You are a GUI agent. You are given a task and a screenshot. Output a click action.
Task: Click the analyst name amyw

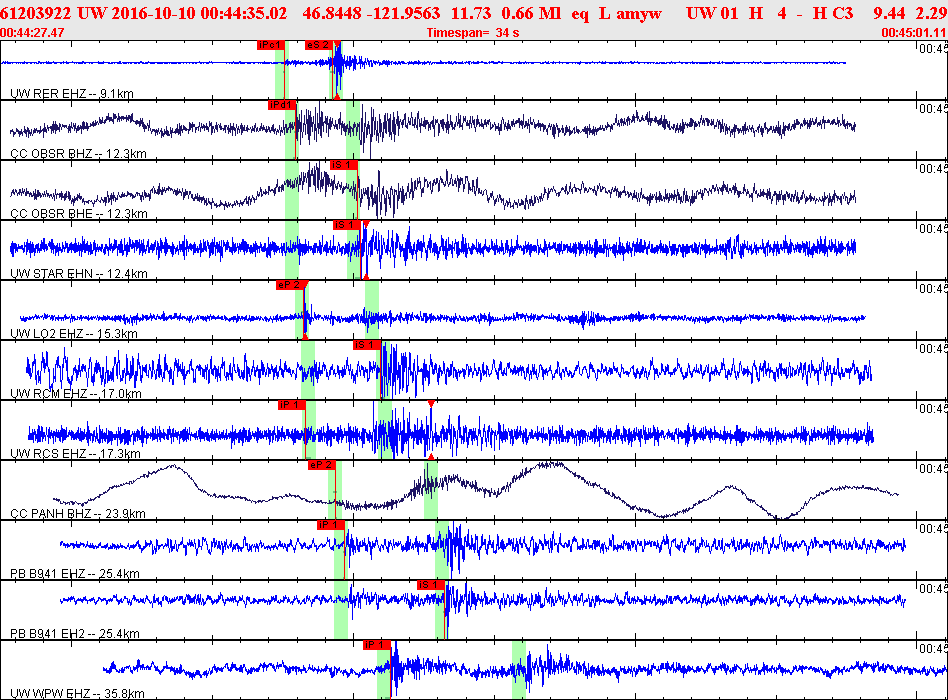[x=639, y=13]
